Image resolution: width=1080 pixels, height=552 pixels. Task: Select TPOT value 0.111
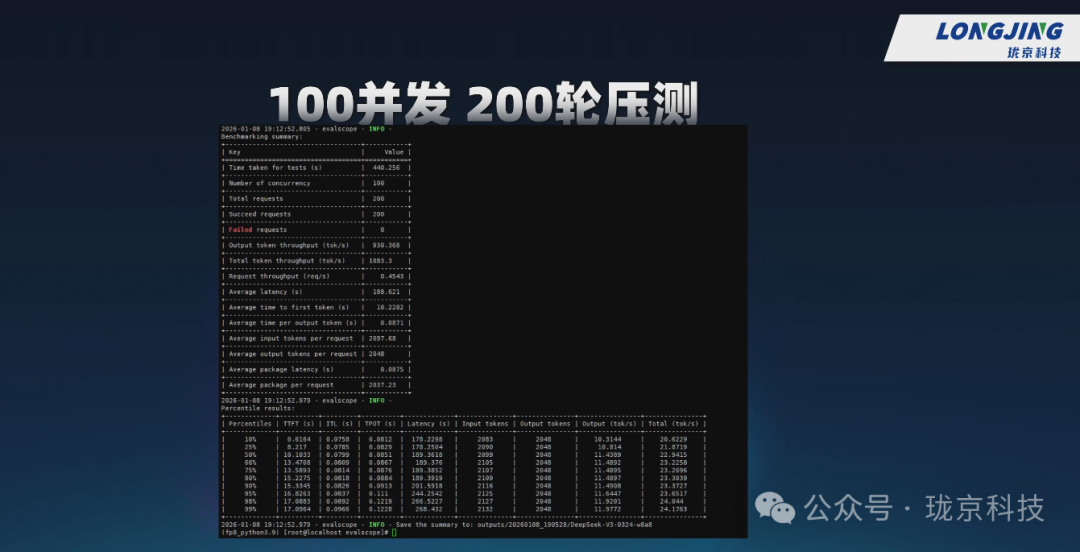377,493
